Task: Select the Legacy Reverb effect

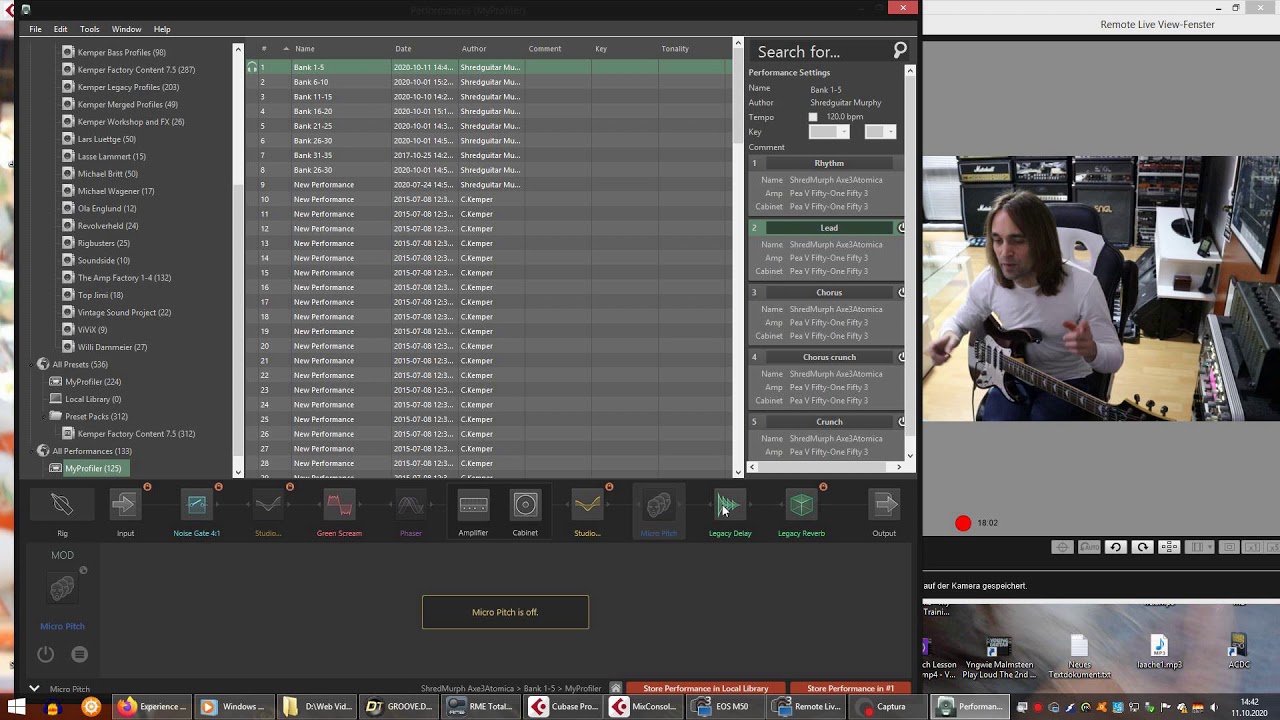Action: tap(801, 506)
